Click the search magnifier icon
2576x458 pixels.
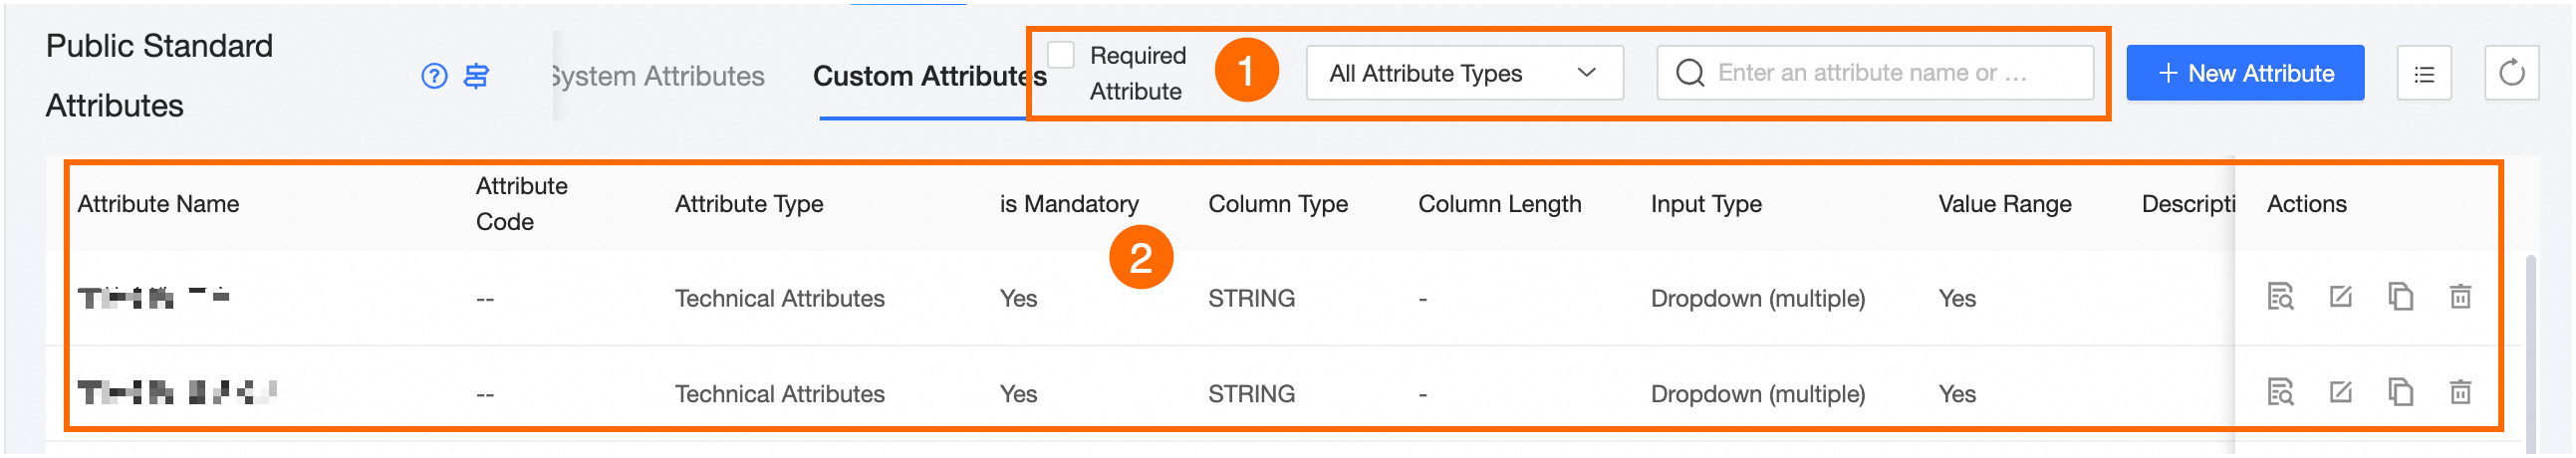tap(1689, 74)
